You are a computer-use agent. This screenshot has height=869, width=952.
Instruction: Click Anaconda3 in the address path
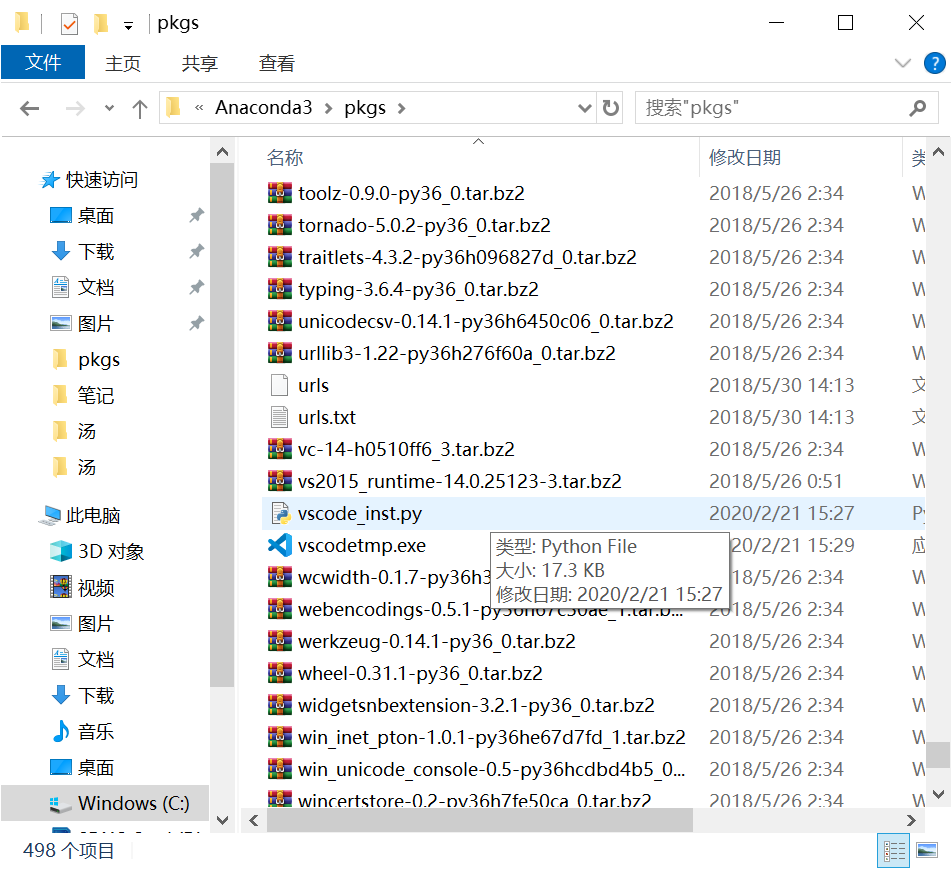click(x=264, y=107)
